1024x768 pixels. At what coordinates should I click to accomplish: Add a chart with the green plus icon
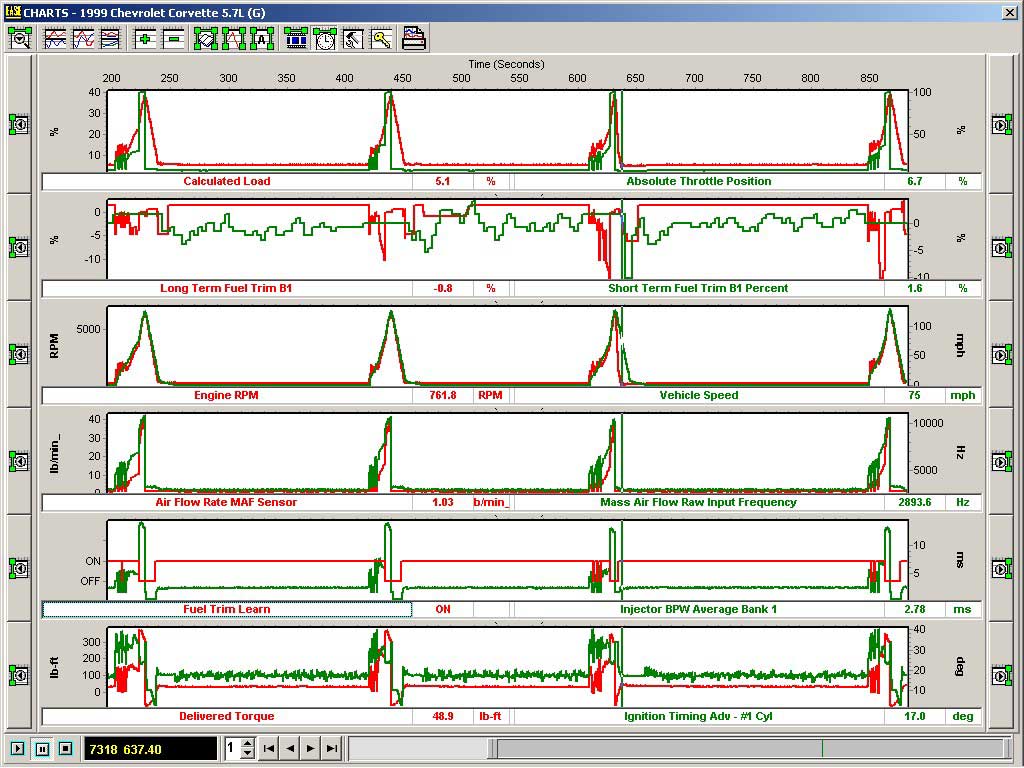pyautogui.click(x=145, y=39)
